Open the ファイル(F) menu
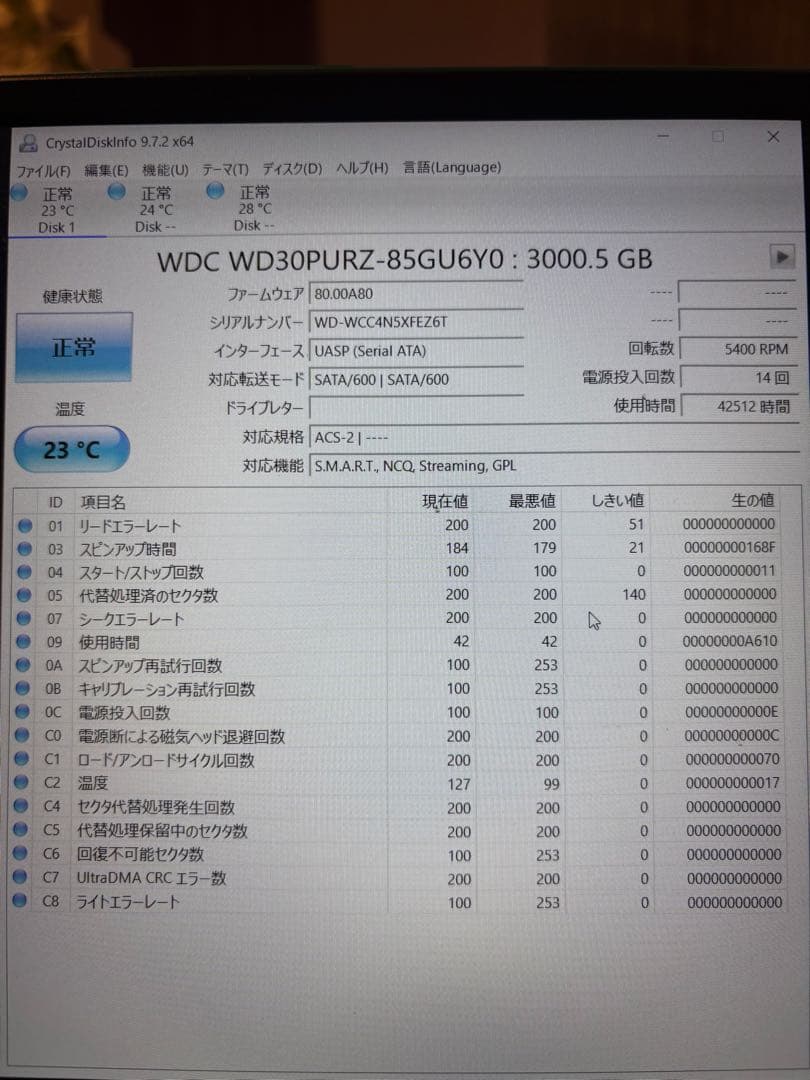The image size is (810, 1080). click(x=43, y=170)
